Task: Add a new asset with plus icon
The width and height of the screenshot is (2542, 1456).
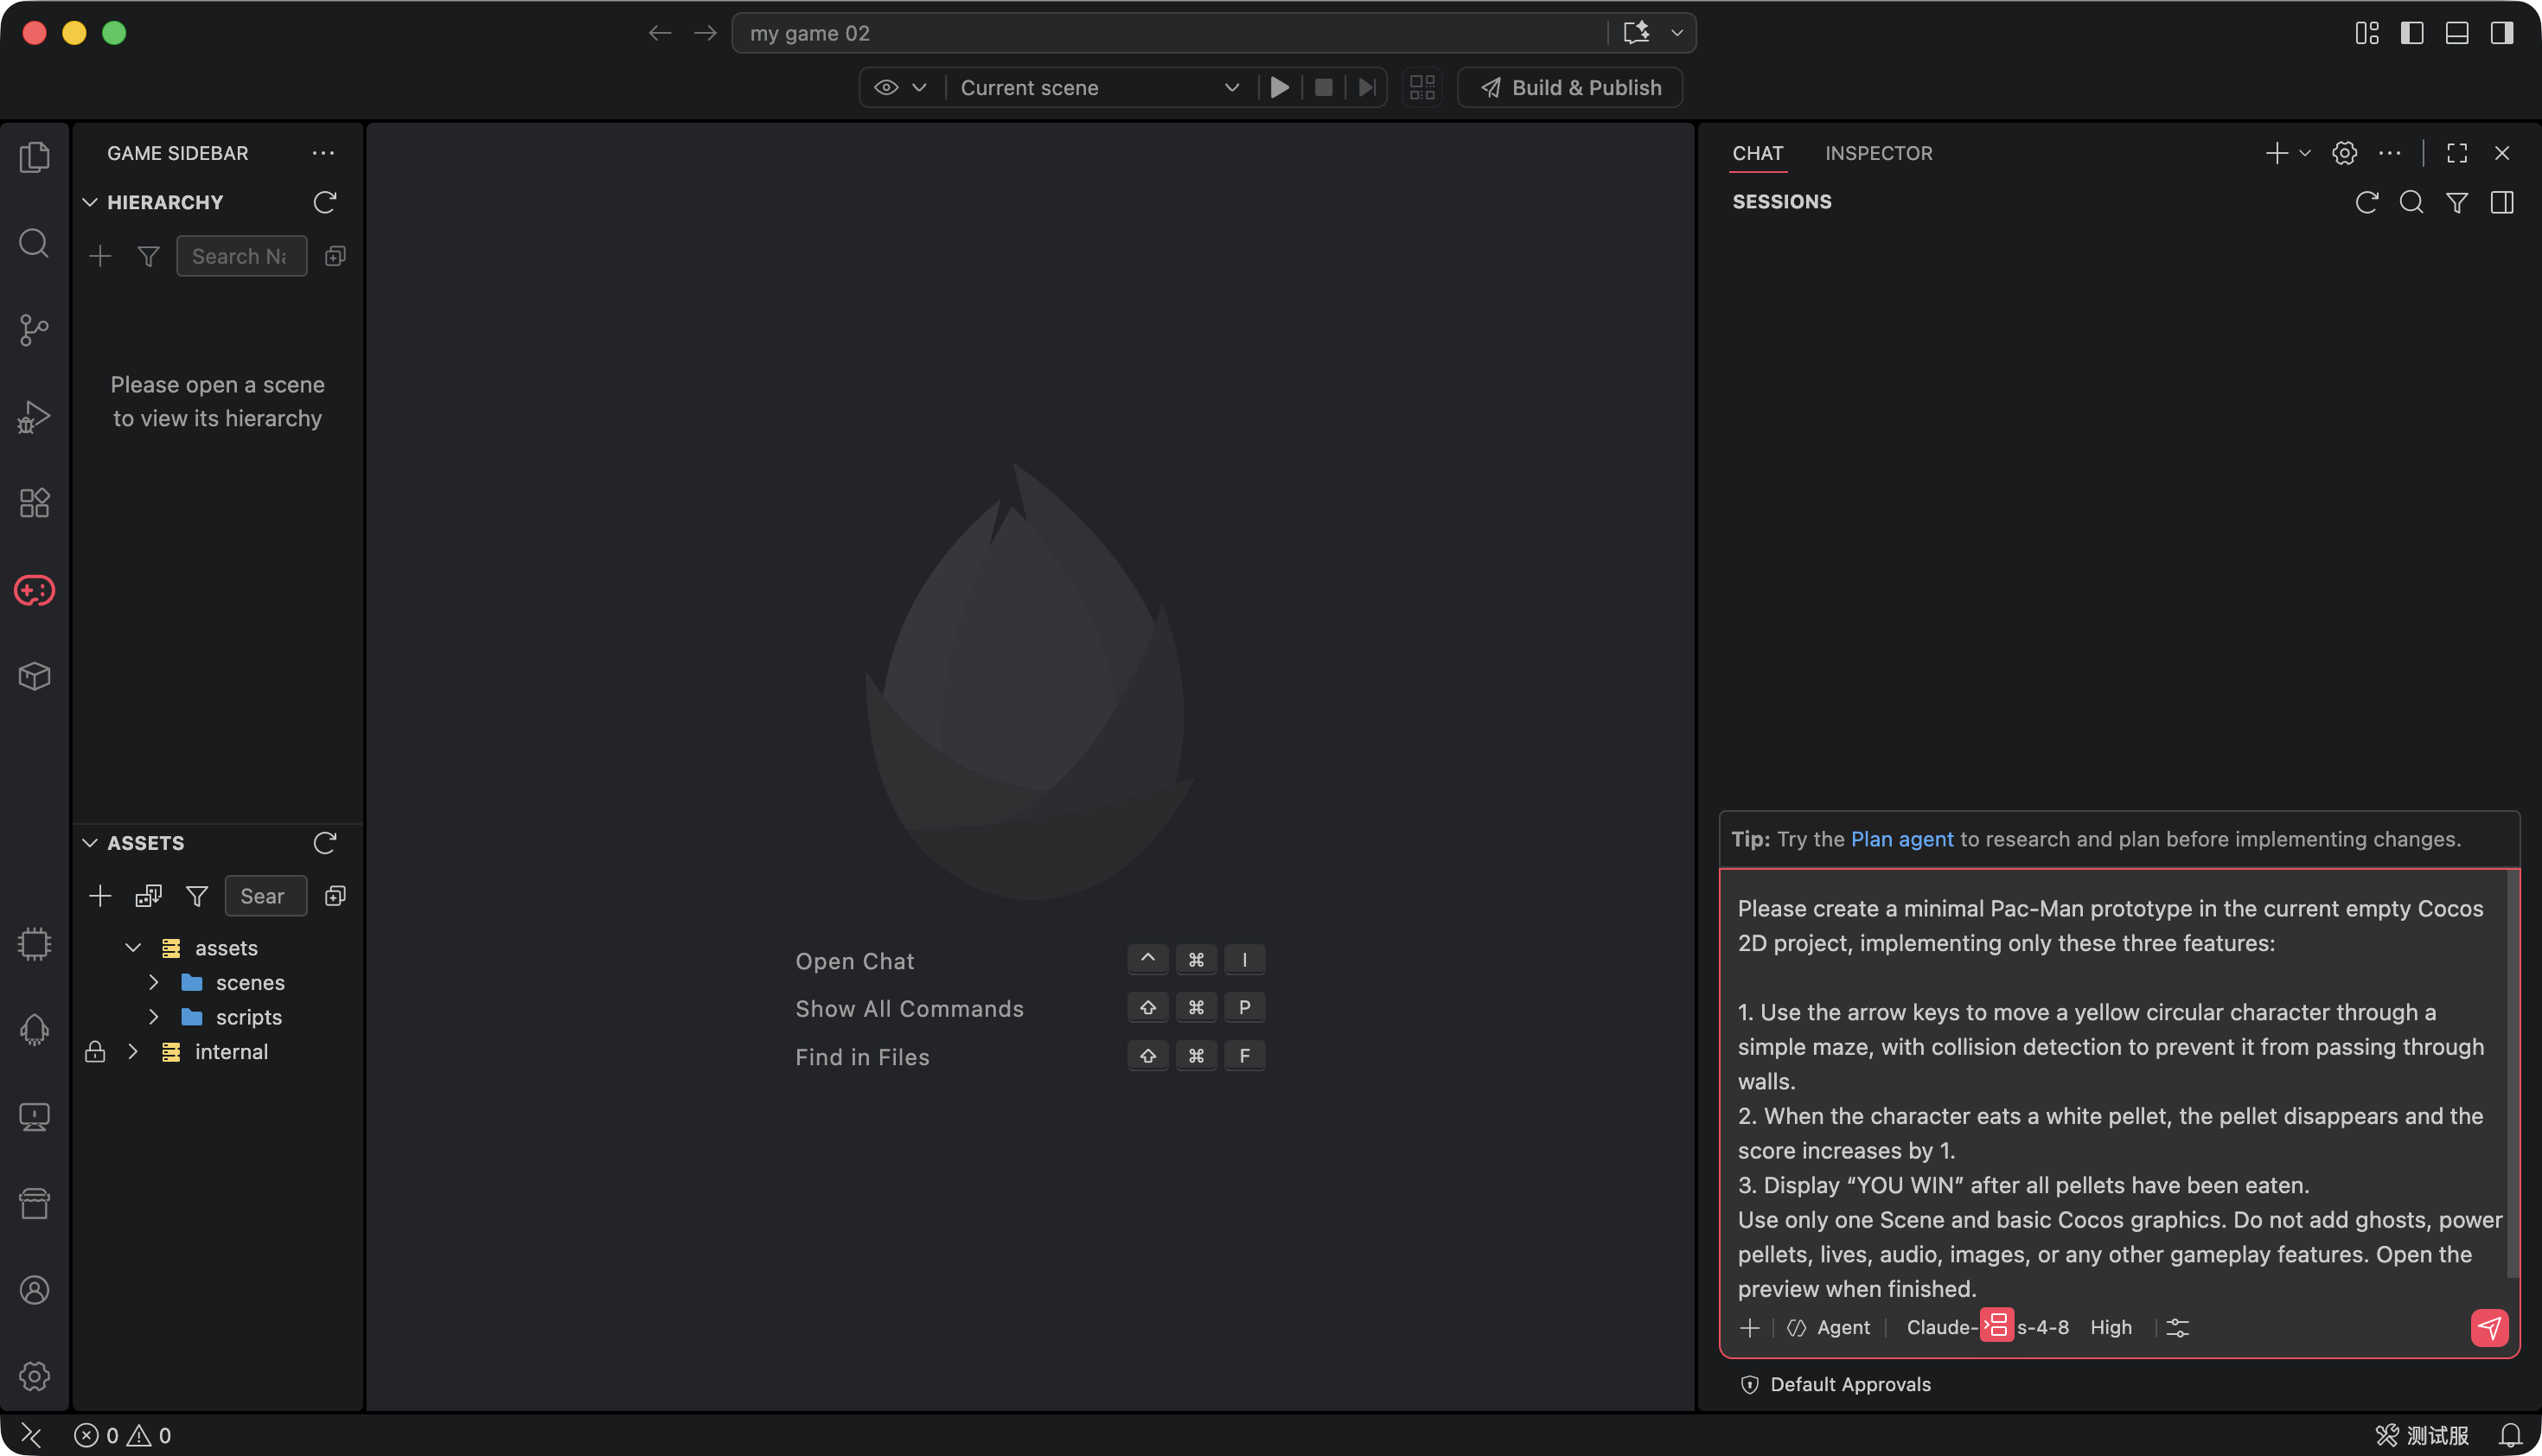Action: 100,896
